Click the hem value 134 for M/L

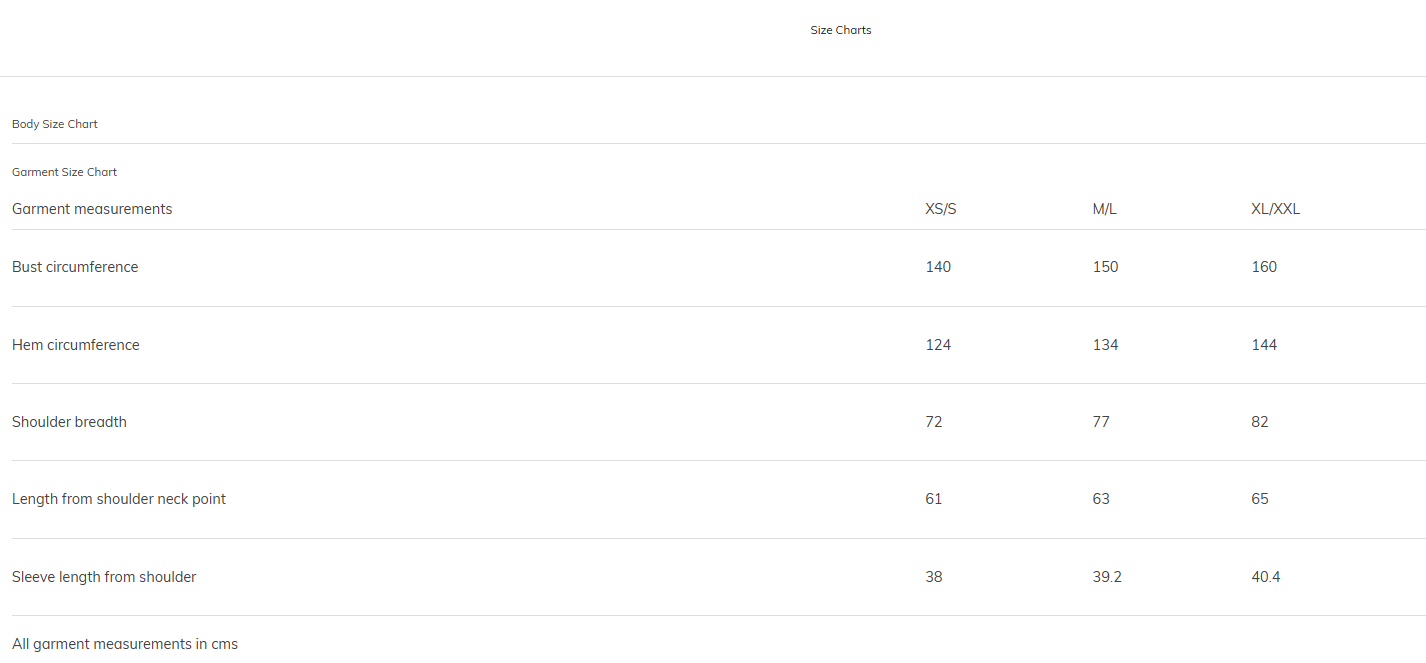pos(1105,345)
